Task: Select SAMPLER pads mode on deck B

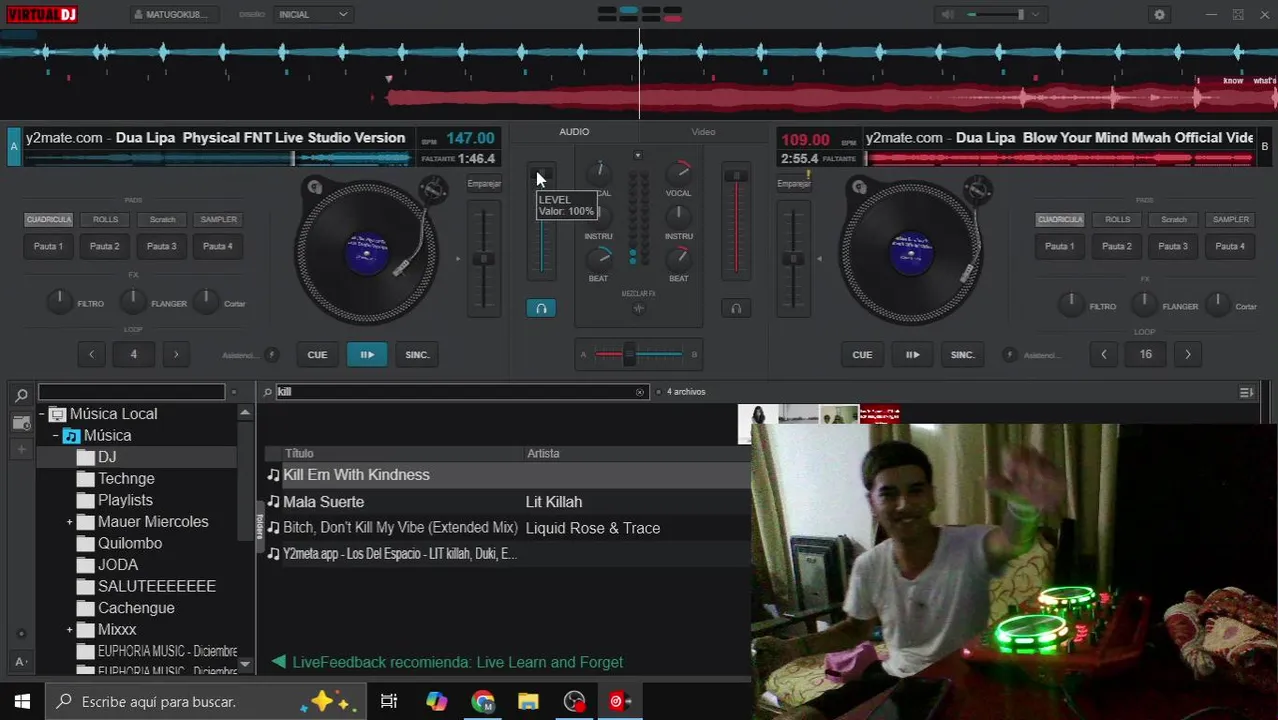Action: point(1230,219)
